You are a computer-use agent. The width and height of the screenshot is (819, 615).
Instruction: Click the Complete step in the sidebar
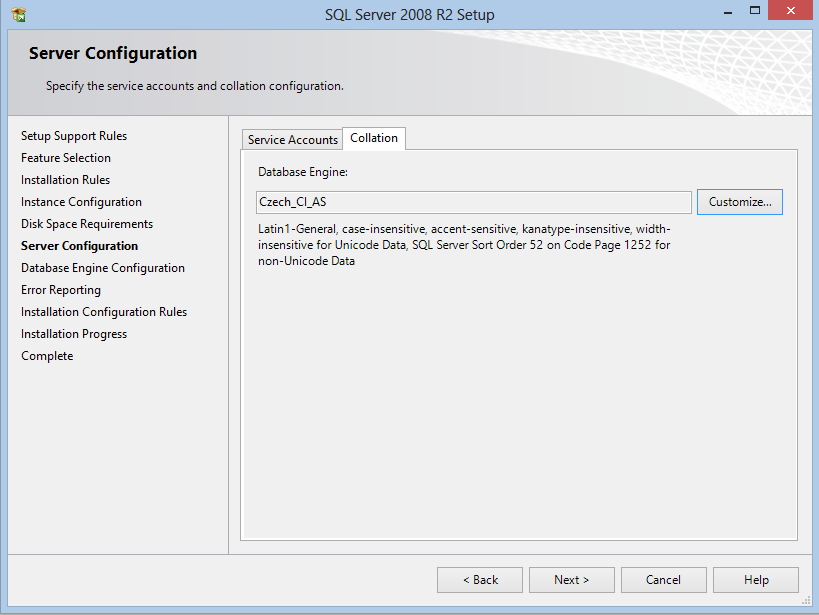47,356
